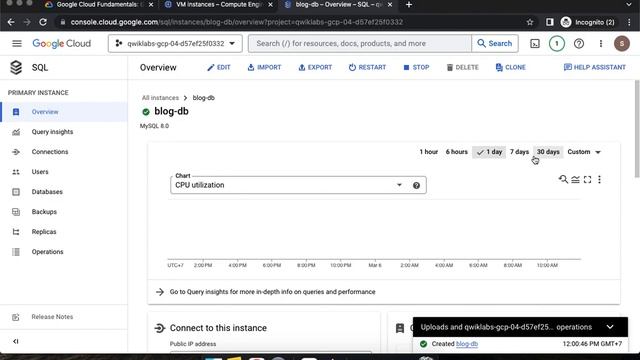Click the Connections sidebar icon

click(x=16, y=152)
